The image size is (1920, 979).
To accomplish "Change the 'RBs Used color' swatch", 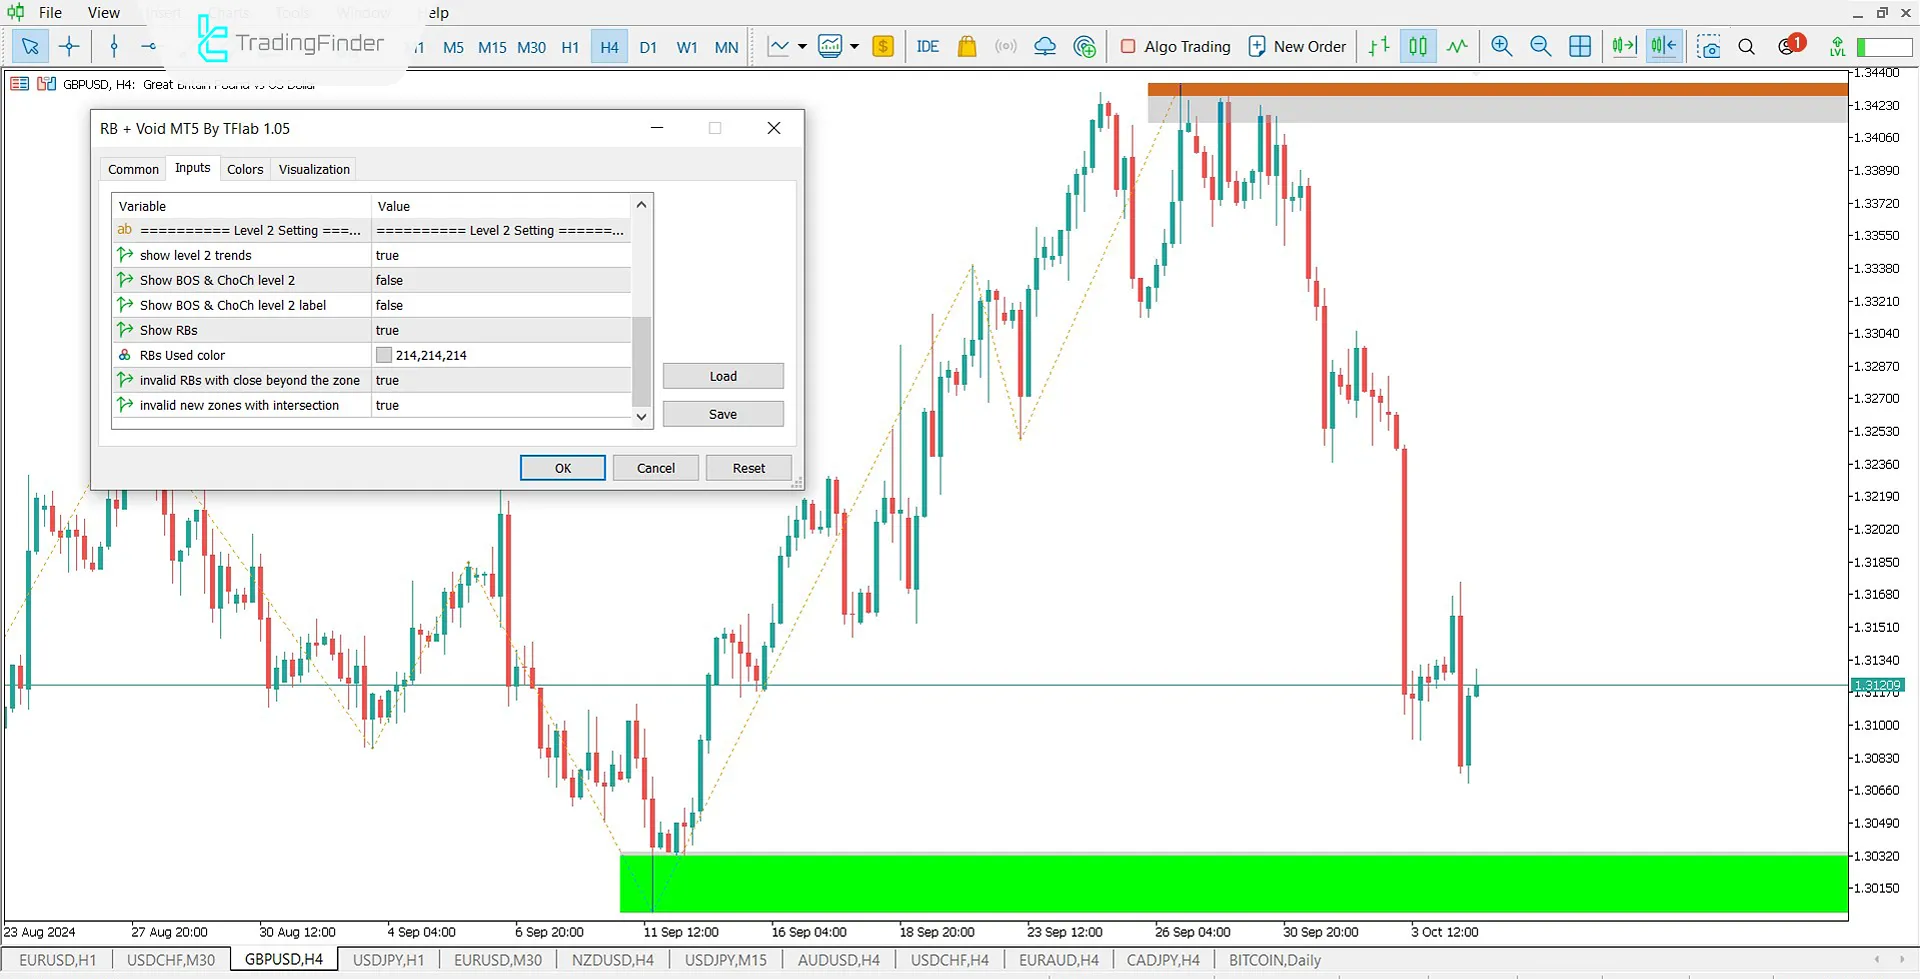I will [x=383, y=354].
